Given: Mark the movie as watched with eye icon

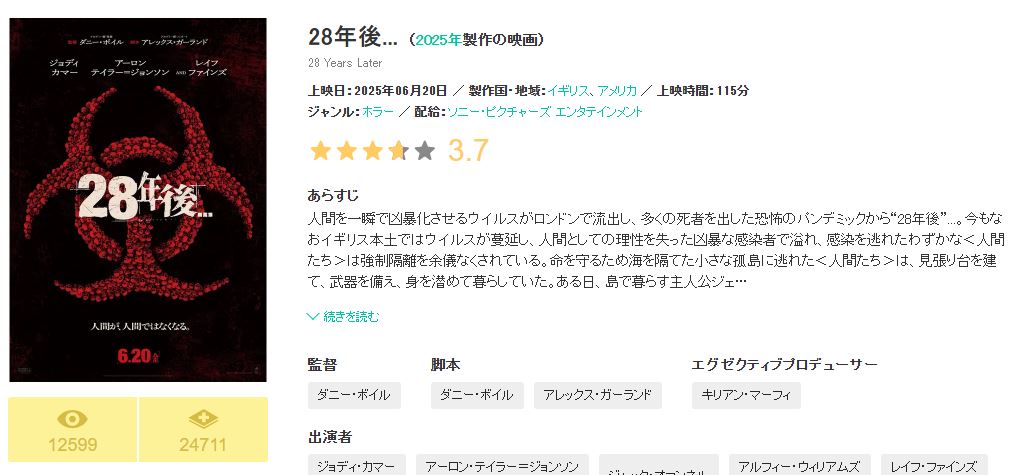Looking at the screenshot, I should (72, 430).
